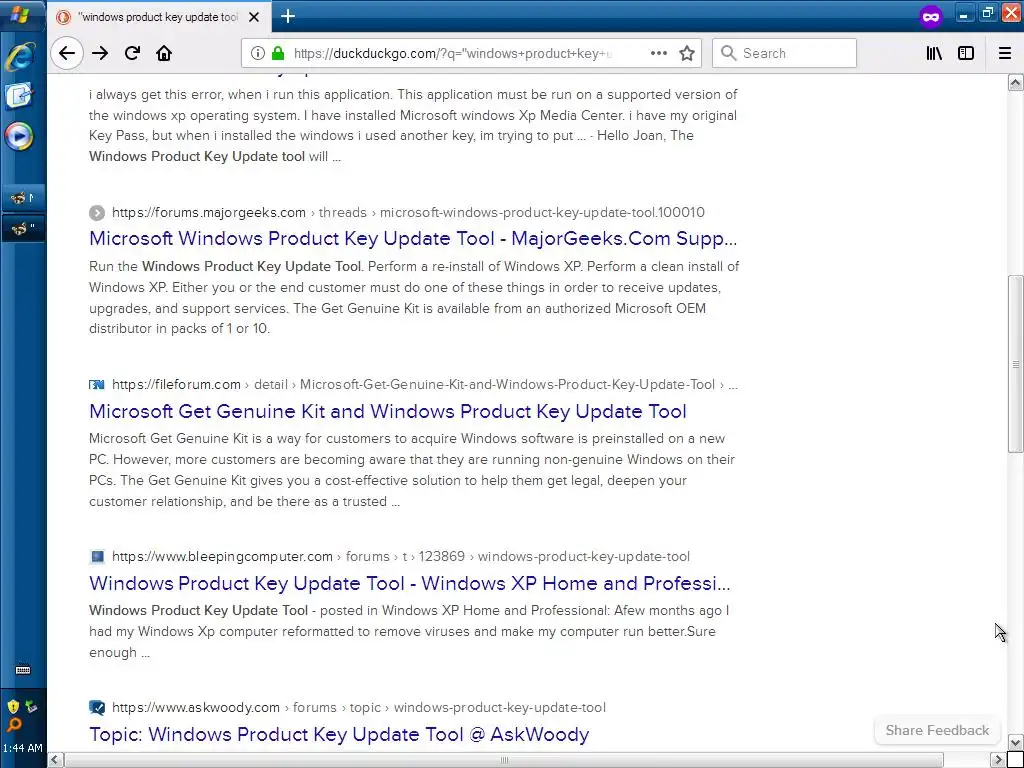The image size is (1024, 768).
Task: Open AskWoody Product Key Update Tool topic
Action: pos(339,734)
